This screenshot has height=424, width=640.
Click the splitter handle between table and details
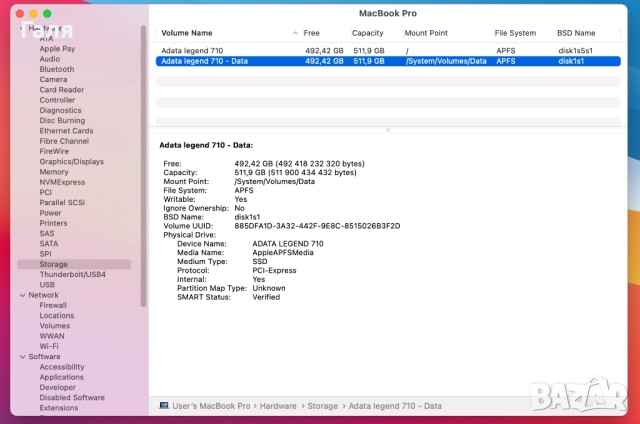click(388, 130)
